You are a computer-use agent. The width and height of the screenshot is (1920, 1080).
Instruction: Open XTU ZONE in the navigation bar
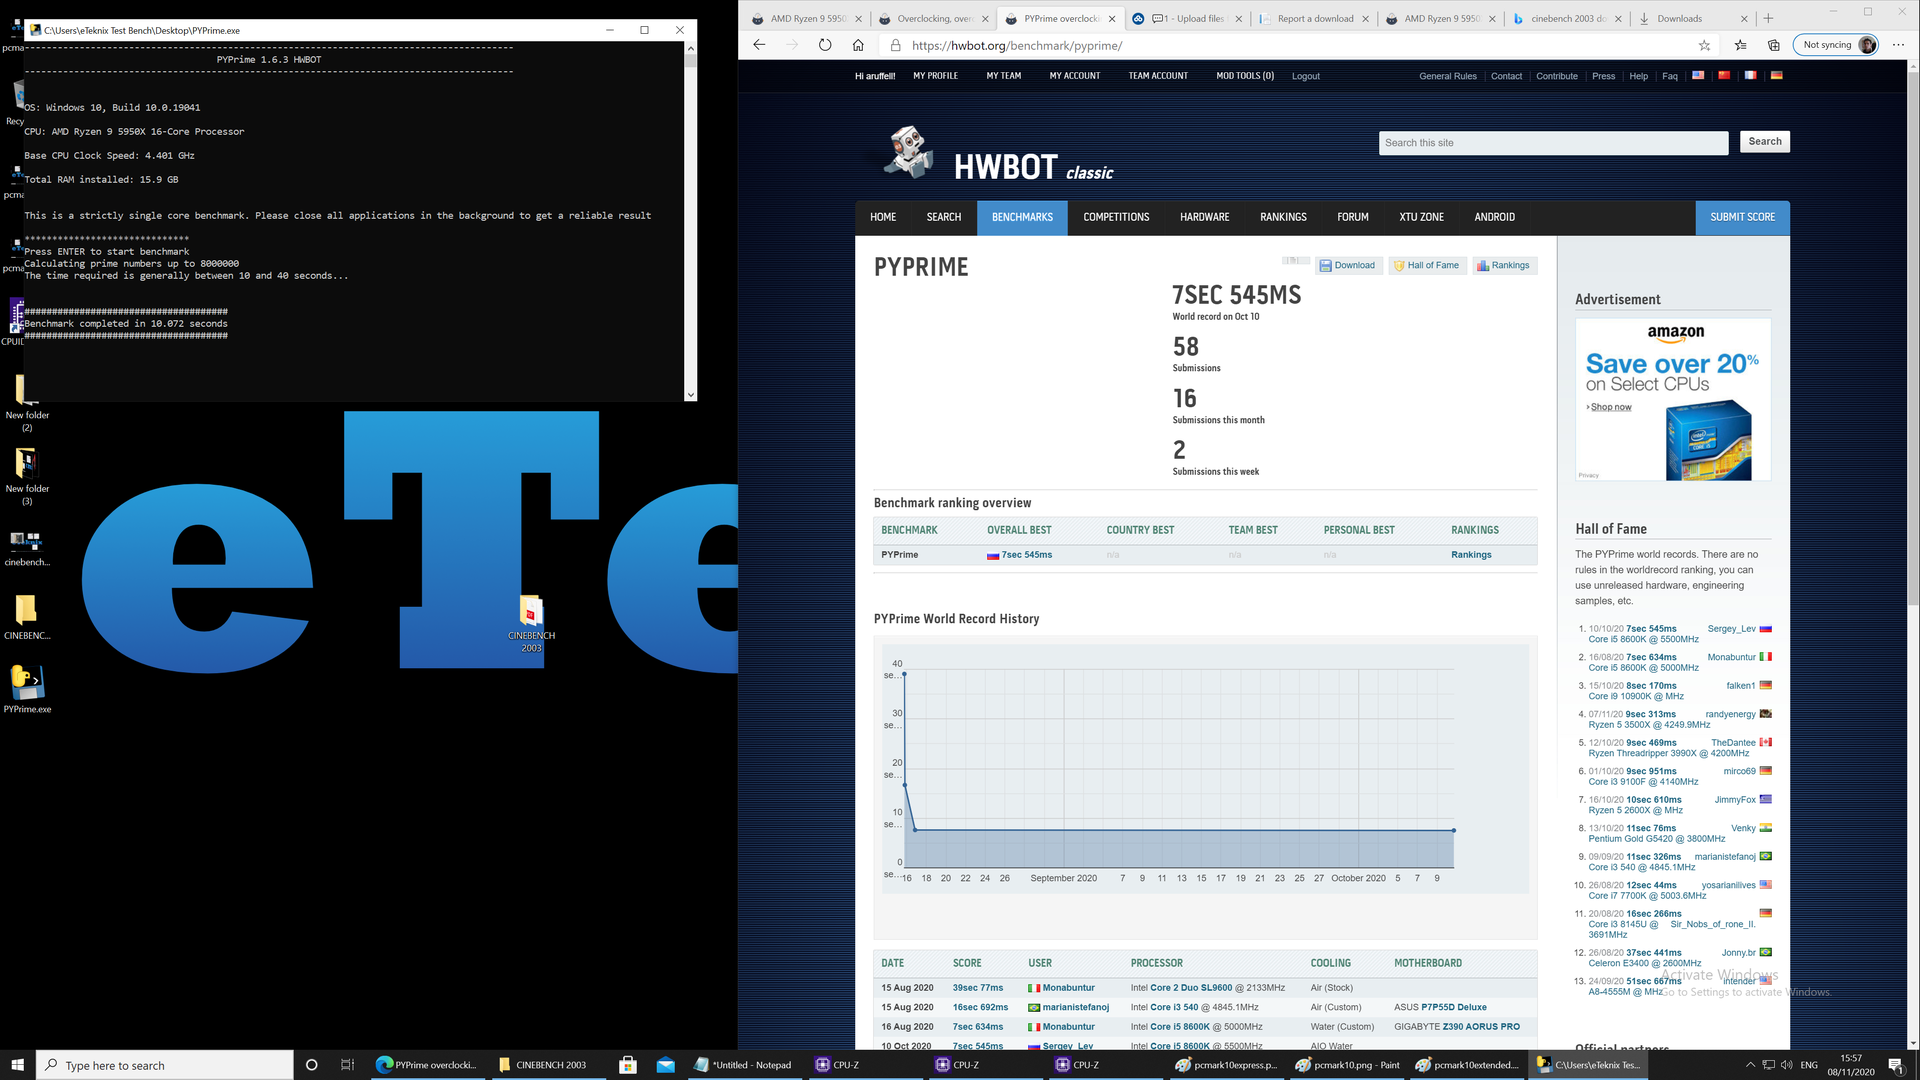(x=1421, y=217)
